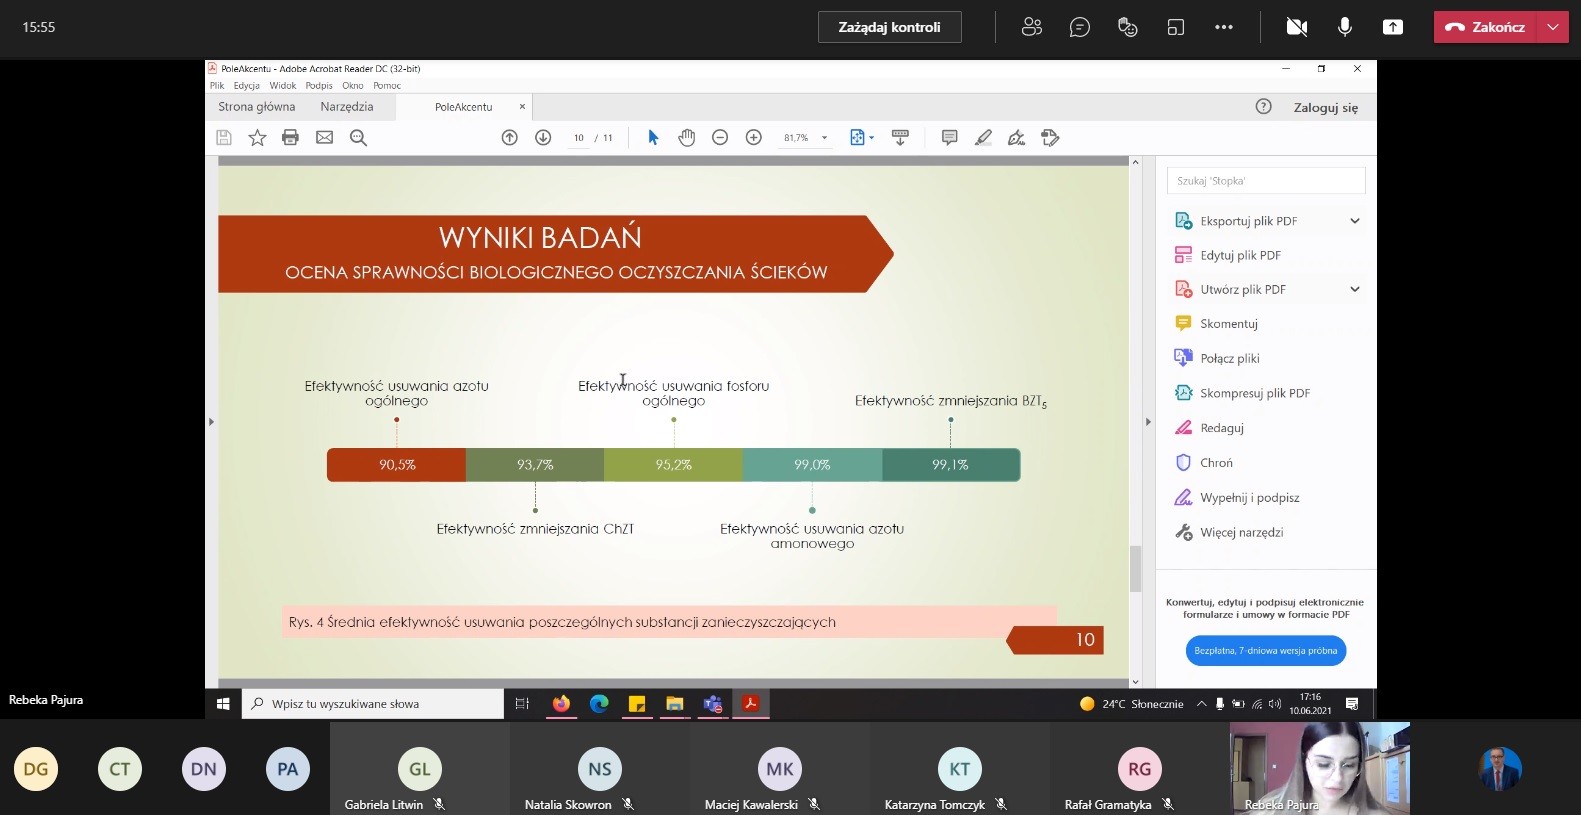The image size is (1581, 815).
Task: Expand dropdown arrow next to Zakończ
Action: [x=1553, y=27]
